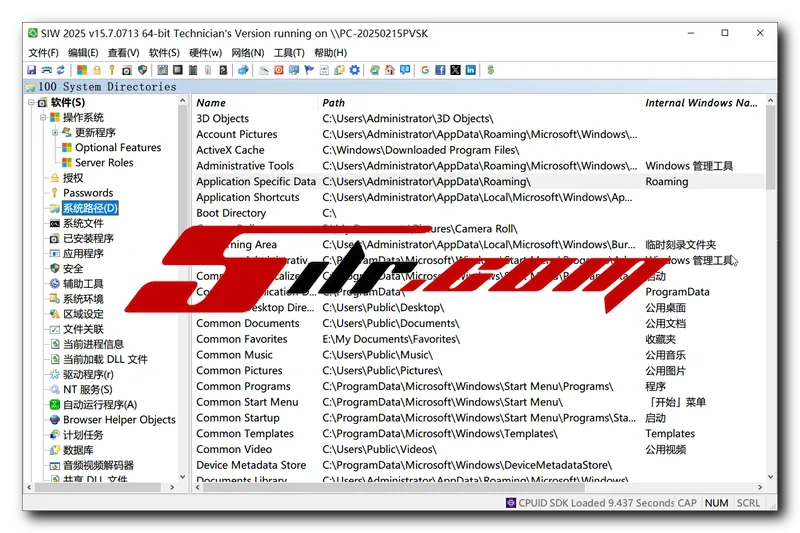Viewport: 800px width, 533px height.
Task: Click the security shield toolbar icon
Action: tap(142, 70)
